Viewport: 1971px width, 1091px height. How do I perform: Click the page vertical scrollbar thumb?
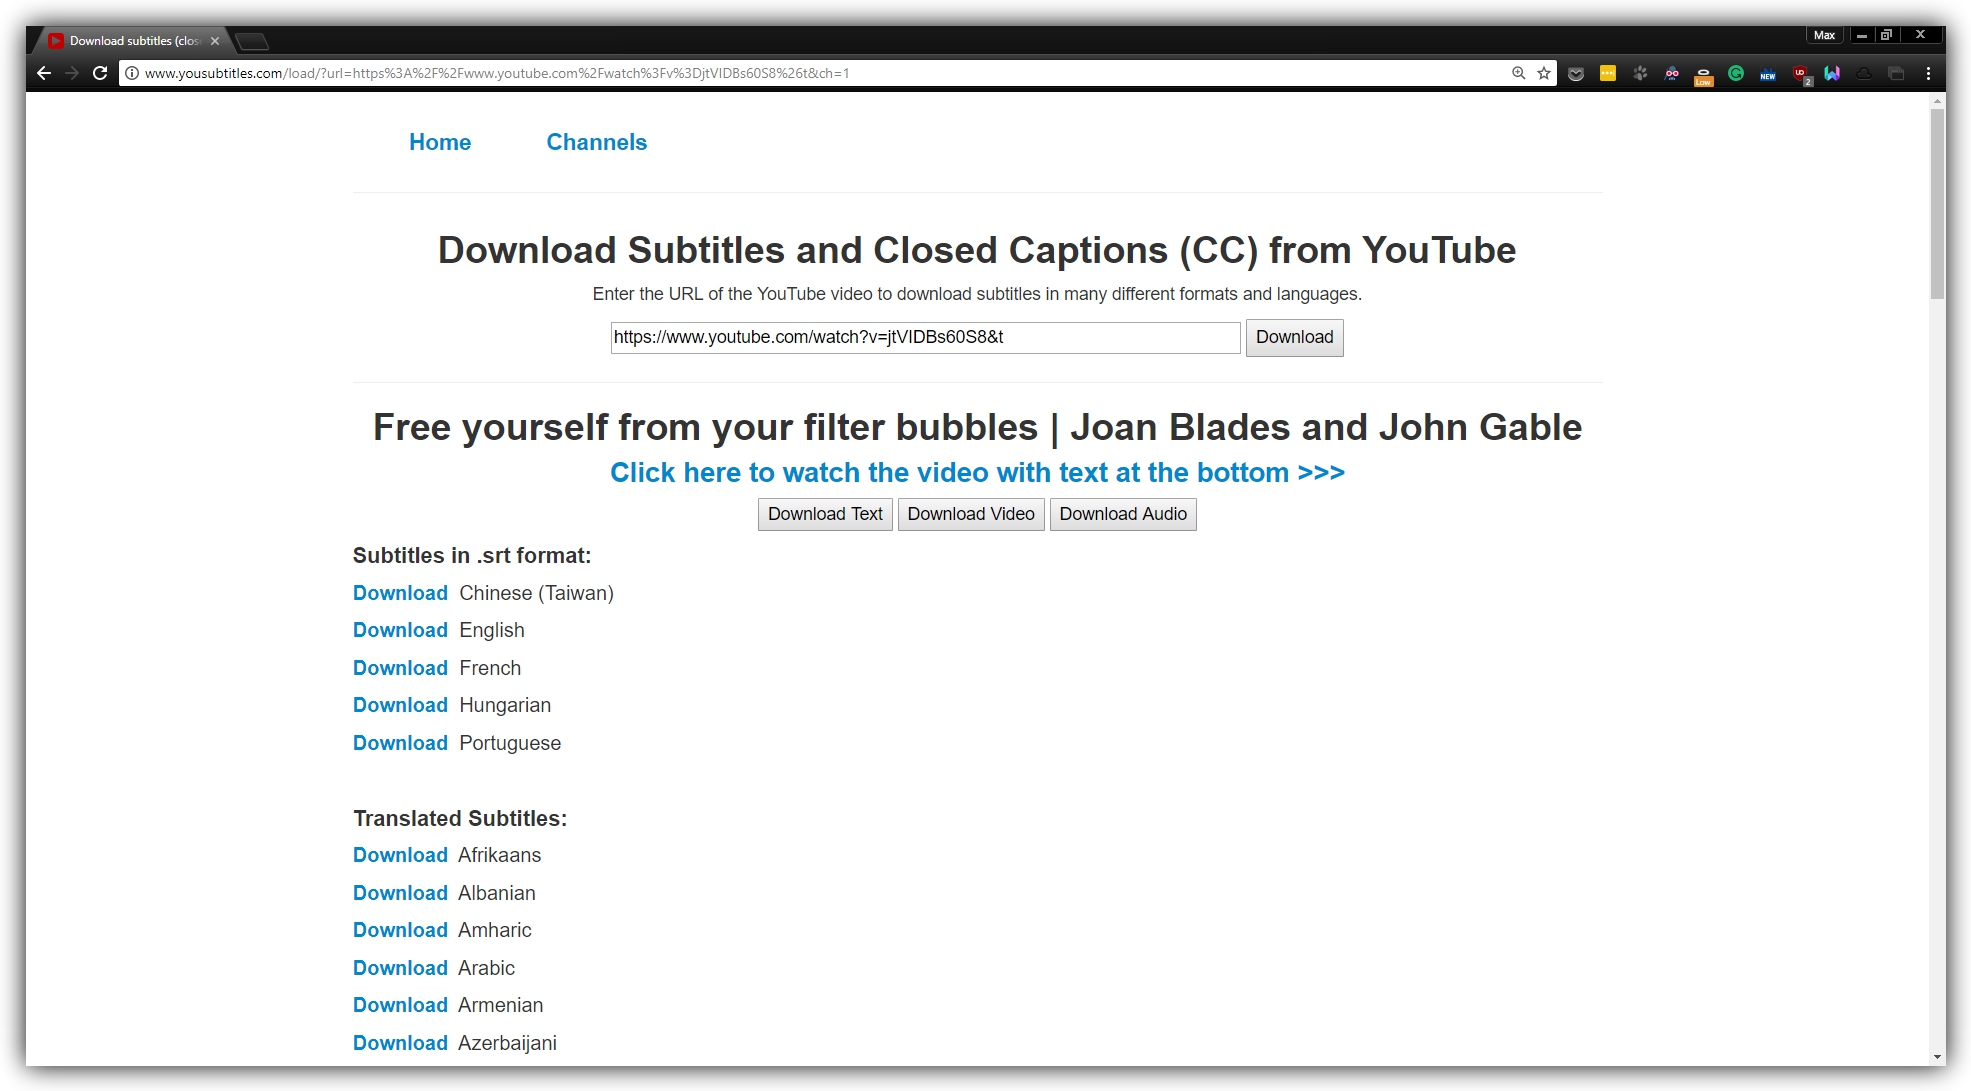pyautogui.click(x=1937, y=205)
